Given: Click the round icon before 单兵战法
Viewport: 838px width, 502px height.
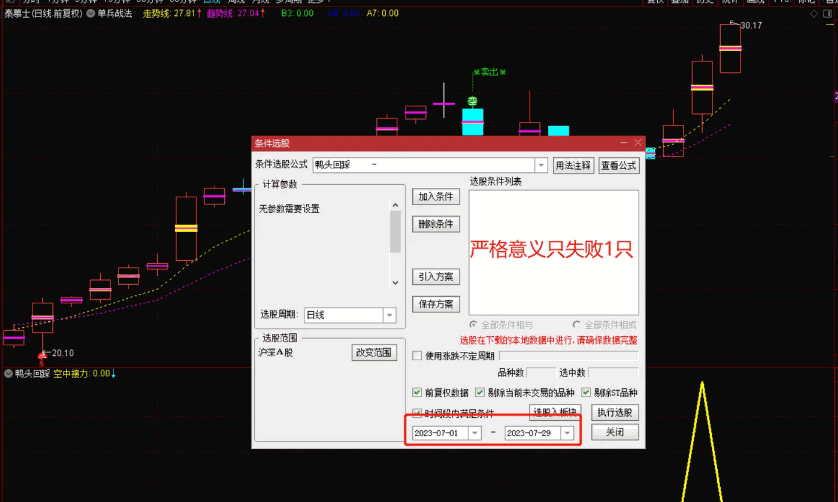Looking at the screenshot, I should tap(91, 13).
